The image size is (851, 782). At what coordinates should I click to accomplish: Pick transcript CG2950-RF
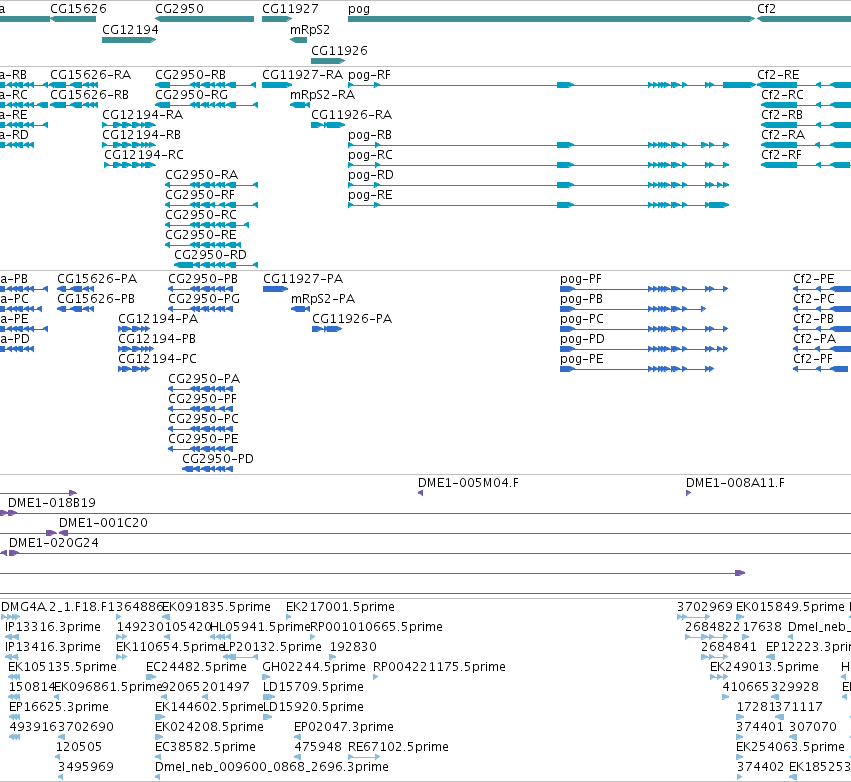coord(212,205)
